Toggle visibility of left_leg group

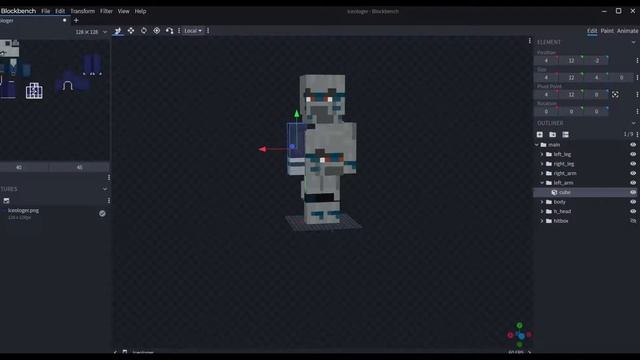tap(633, 154)
